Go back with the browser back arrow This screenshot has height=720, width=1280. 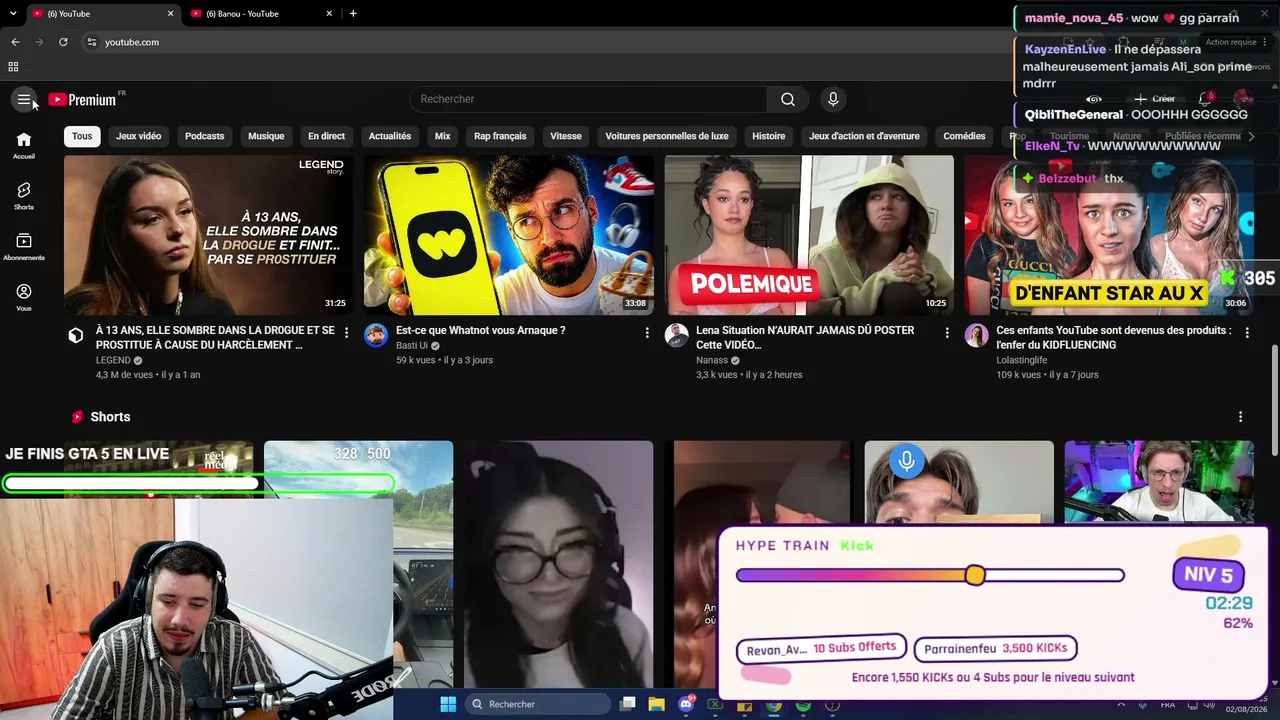coord(15,42)
